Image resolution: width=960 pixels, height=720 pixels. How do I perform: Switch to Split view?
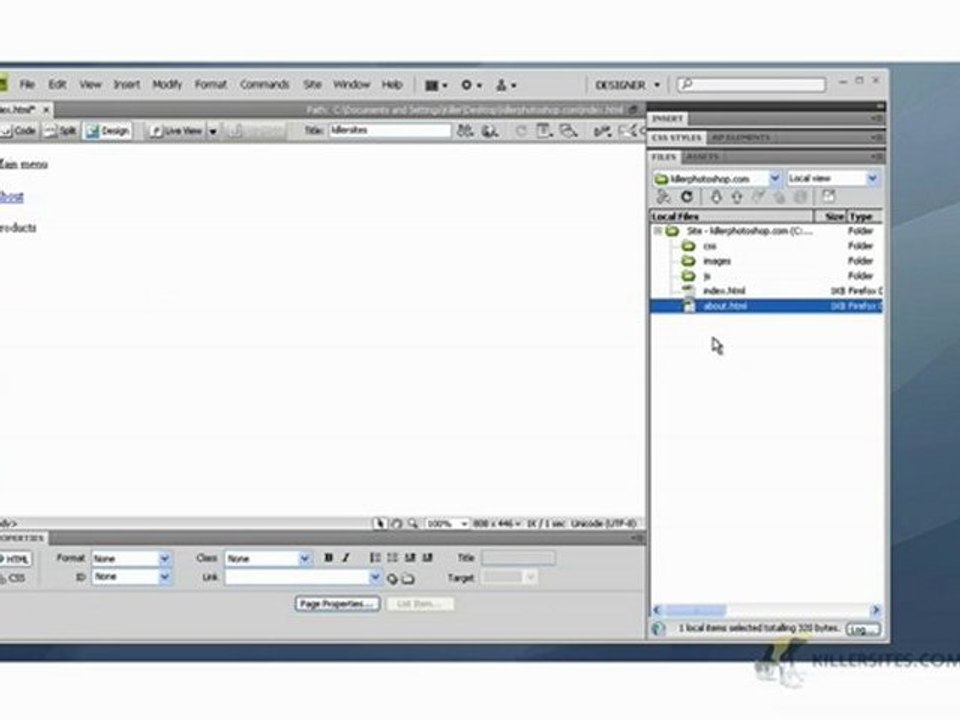[x=61, y=130]
